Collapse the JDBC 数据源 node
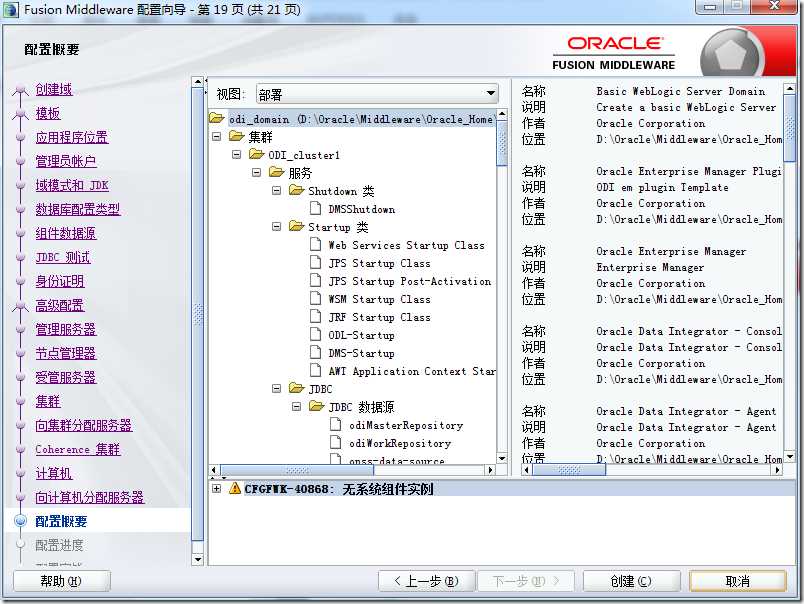Screen dimensions: 804x604 pyautogui.click(x=296, y=407)
